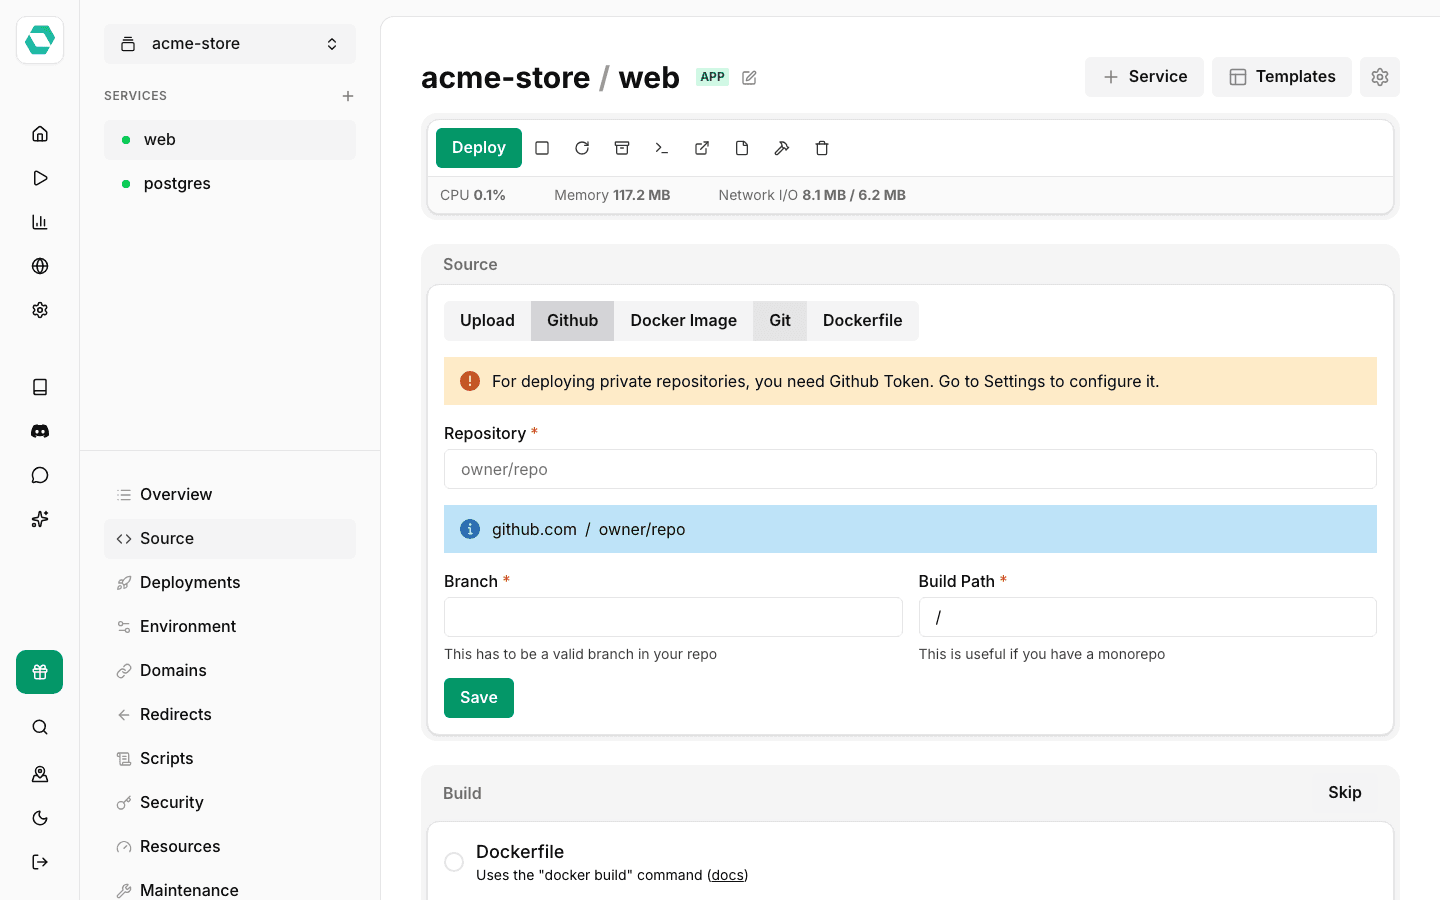The height and width of the screenshot is (900, 1440).
Task: Click the + Service button
Action: [x=1144, y=77]
